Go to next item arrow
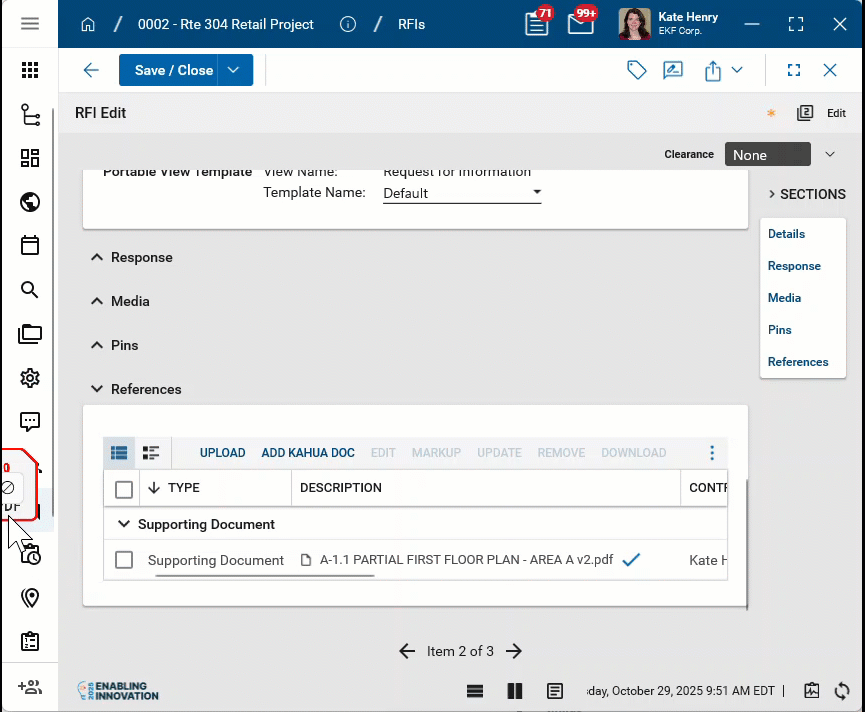The height and width of the screenshot is (712, 865). (x=514, y=651)
